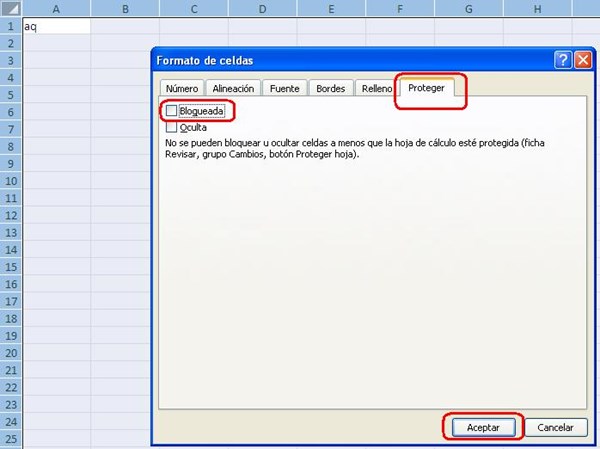Click row 8 header
Image resolution: width=600 pixels, height=449 pixels.
coord(11,147)
